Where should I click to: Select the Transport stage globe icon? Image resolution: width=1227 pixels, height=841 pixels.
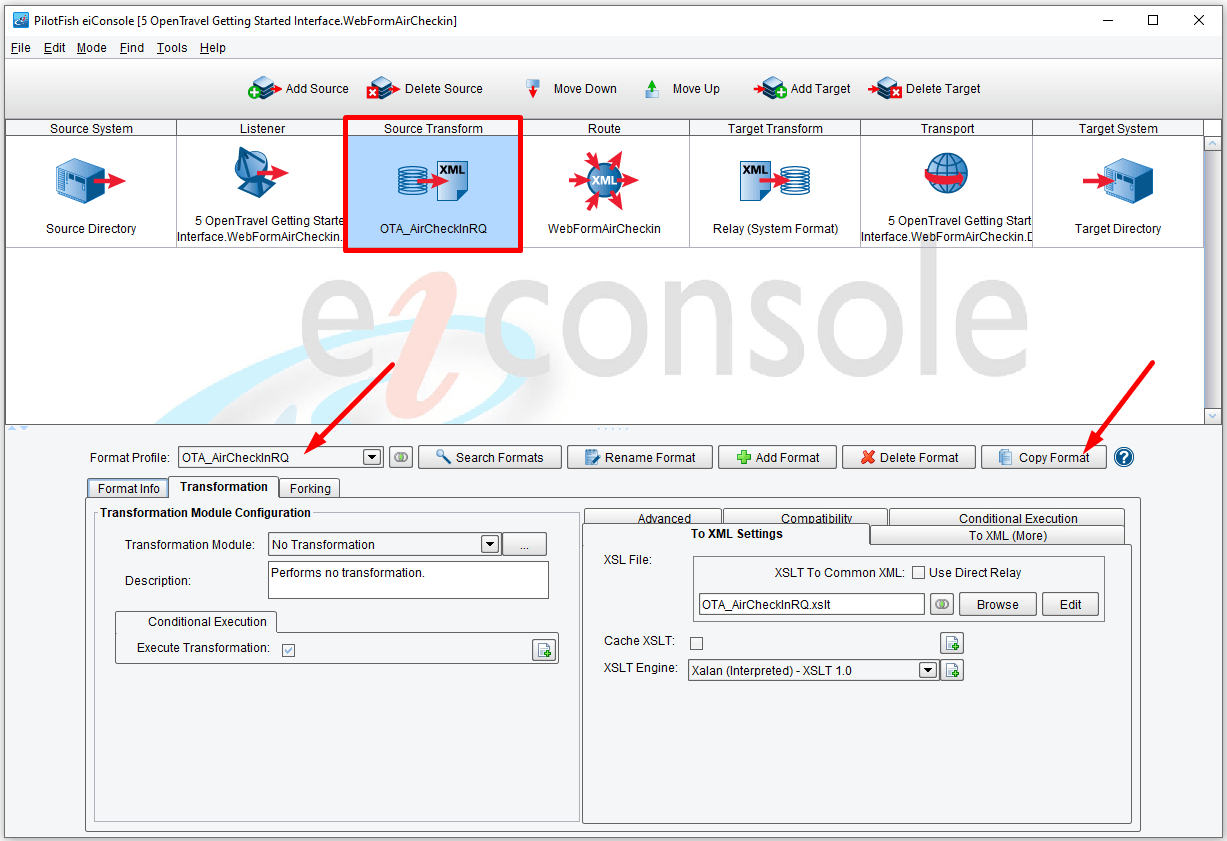946,175
